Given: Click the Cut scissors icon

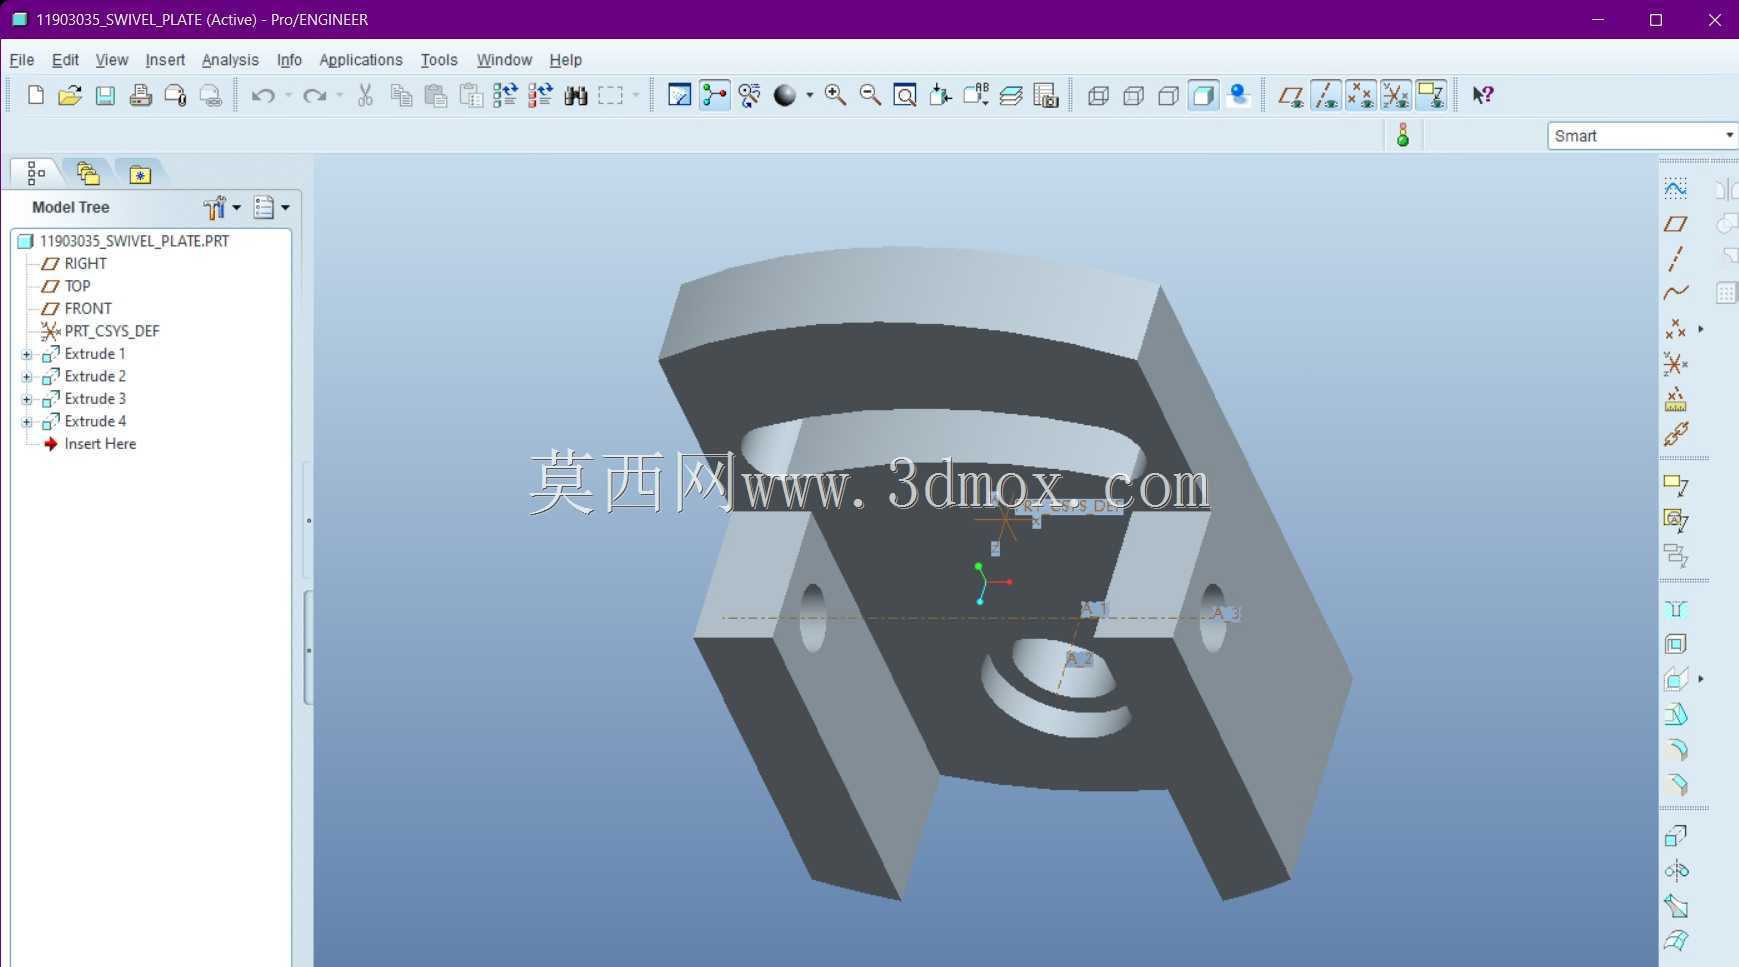Looking at the screenshot, I should 366,96.
